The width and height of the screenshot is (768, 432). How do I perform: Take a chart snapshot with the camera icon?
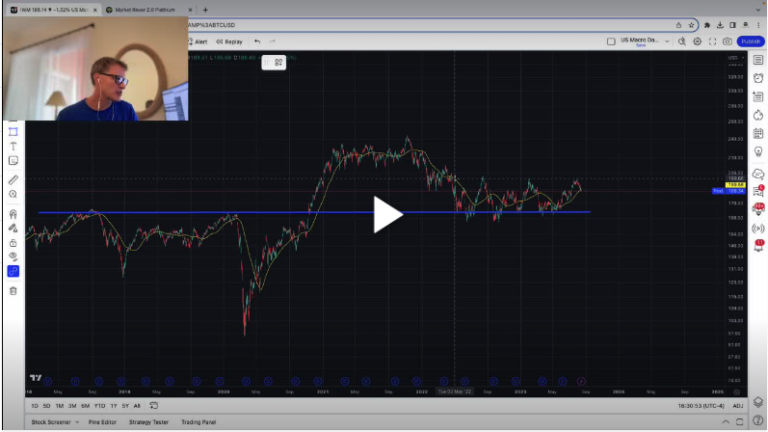(x=727, y=41)
